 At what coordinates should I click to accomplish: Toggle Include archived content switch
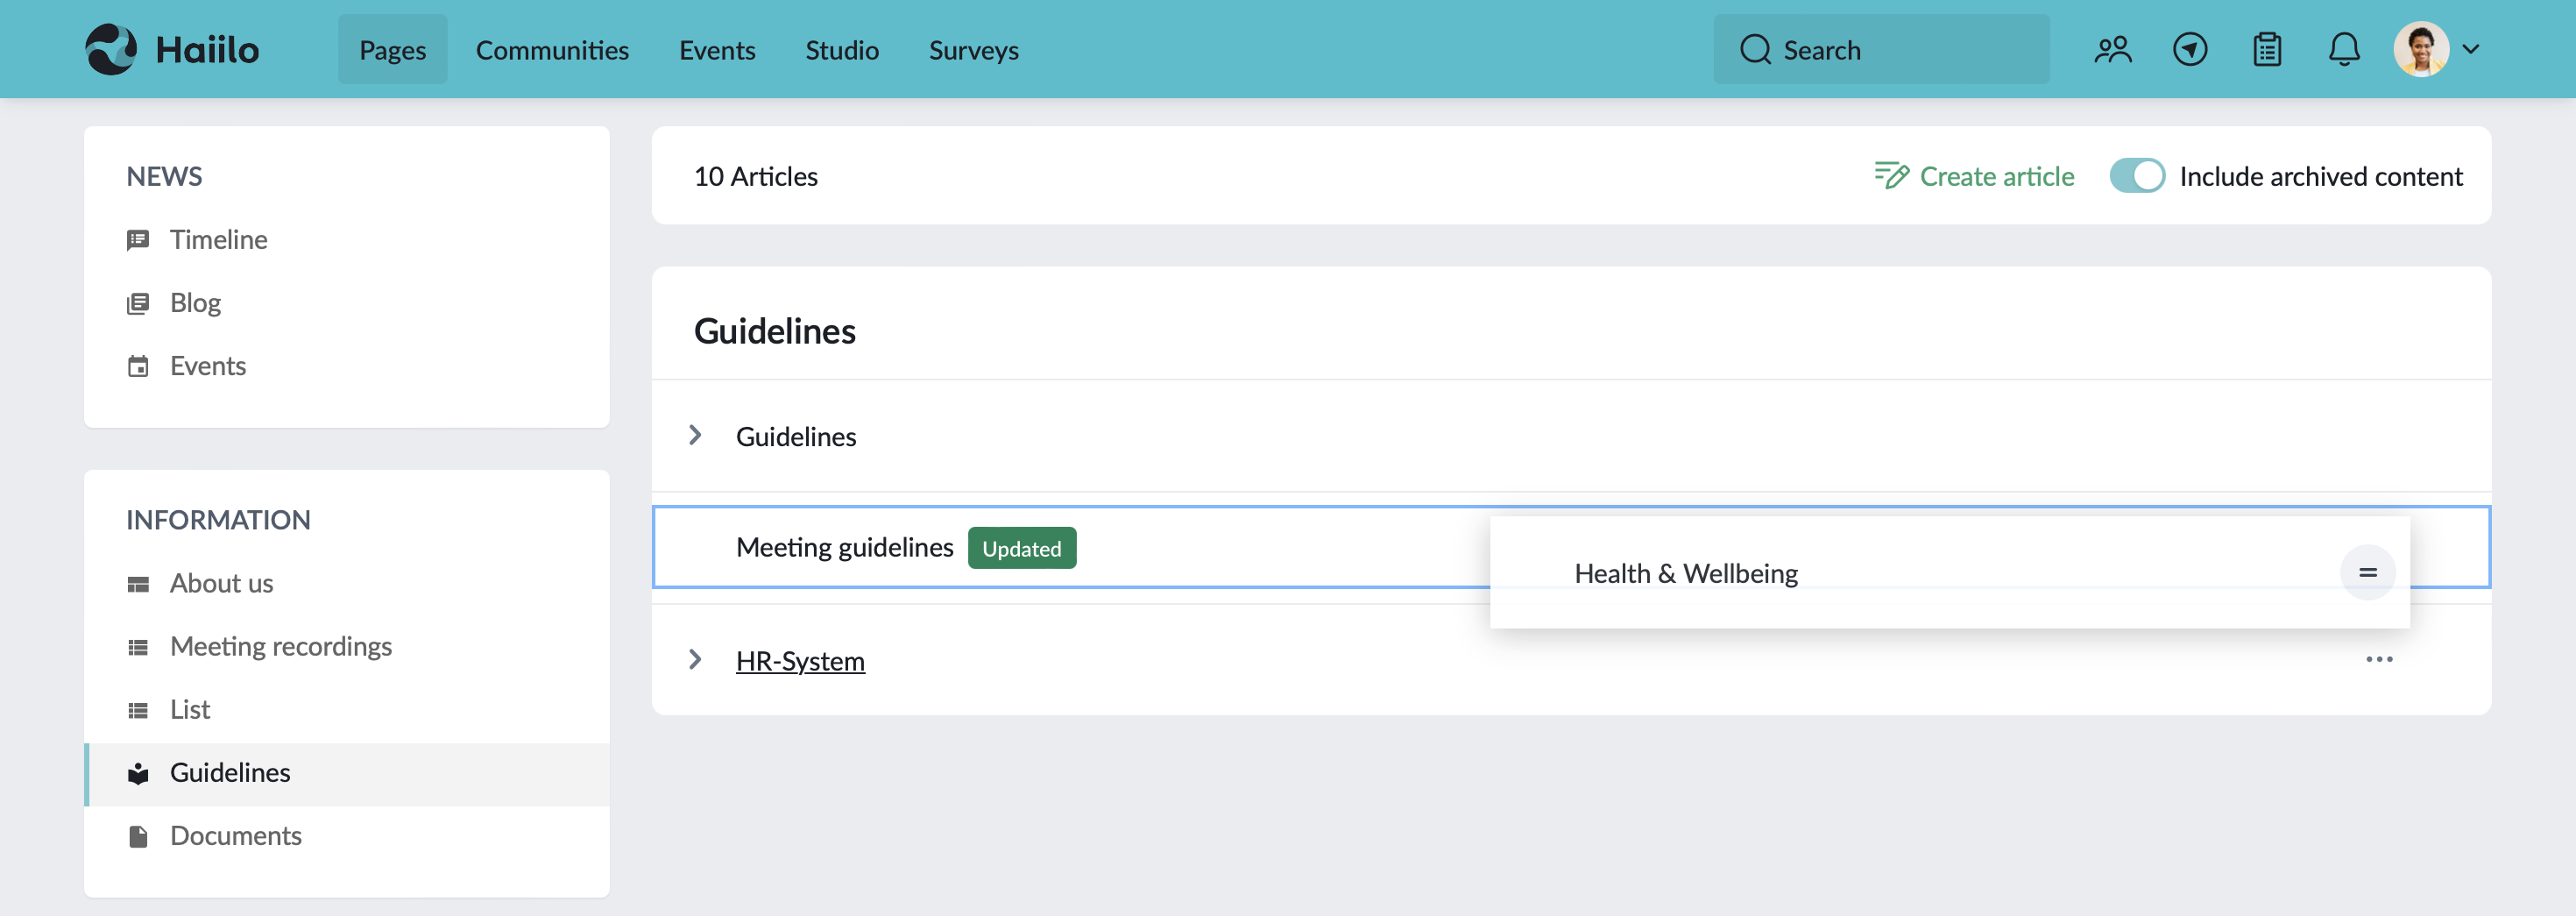pyautogui.click(x=2136, y=176)
